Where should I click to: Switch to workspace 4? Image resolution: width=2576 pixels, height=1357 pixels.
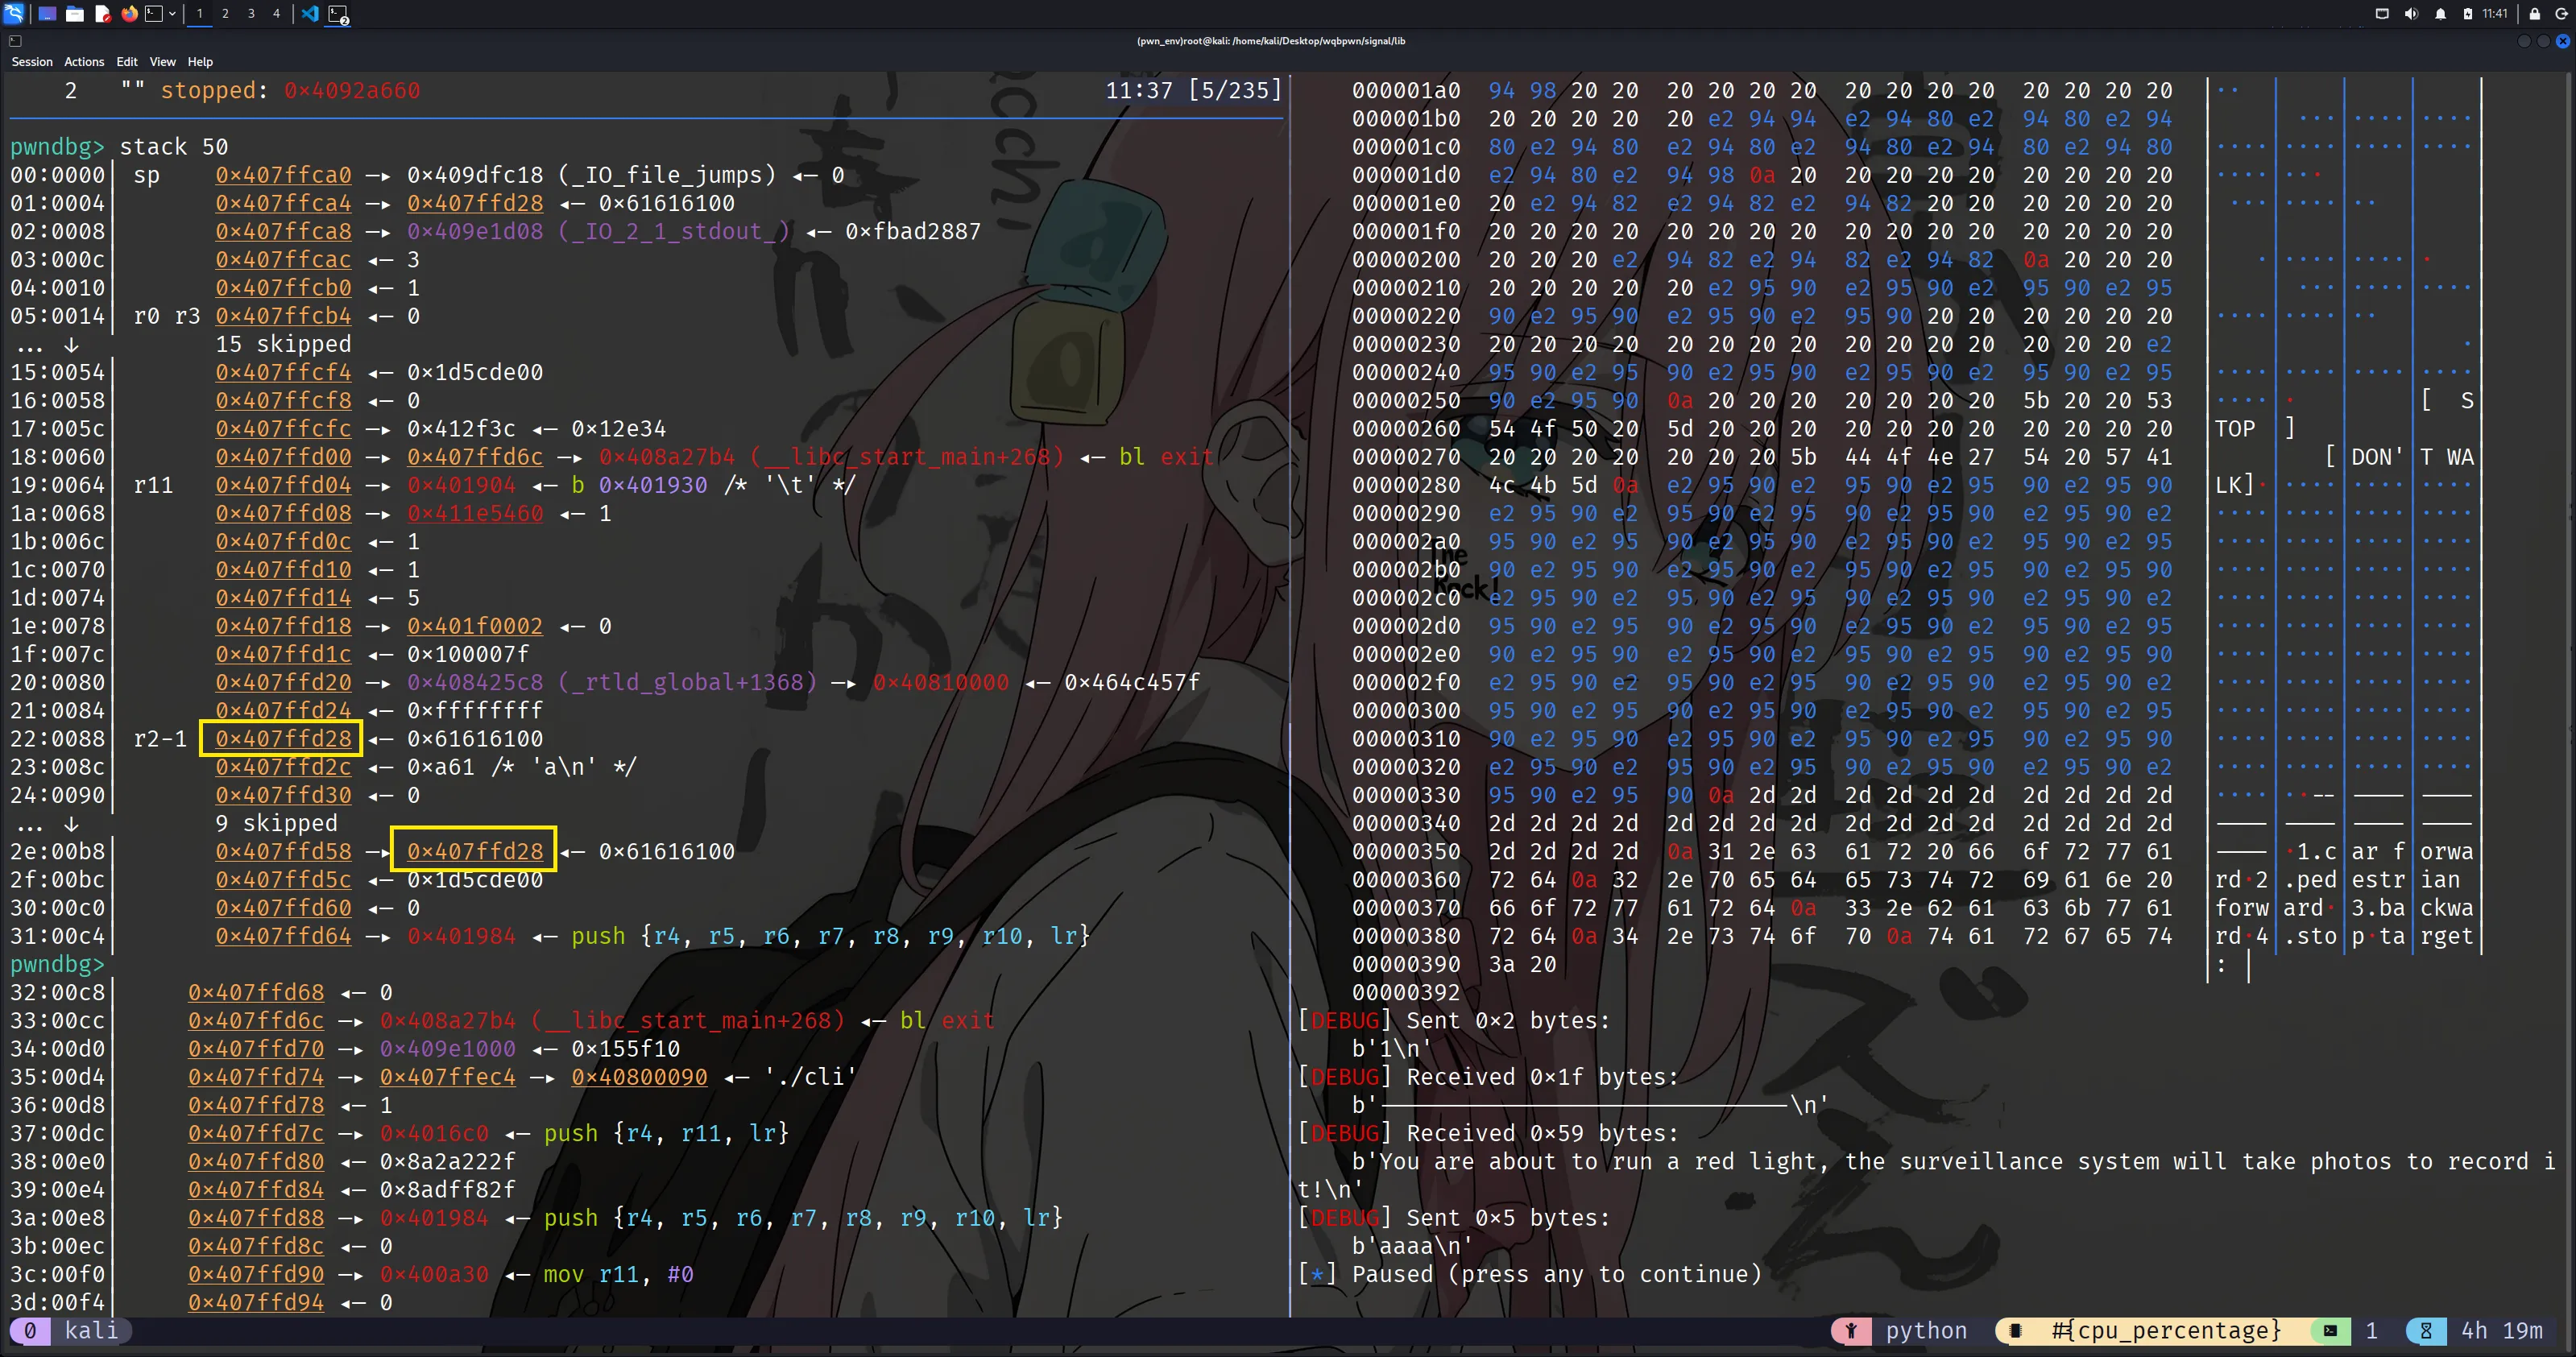(277, 14)
